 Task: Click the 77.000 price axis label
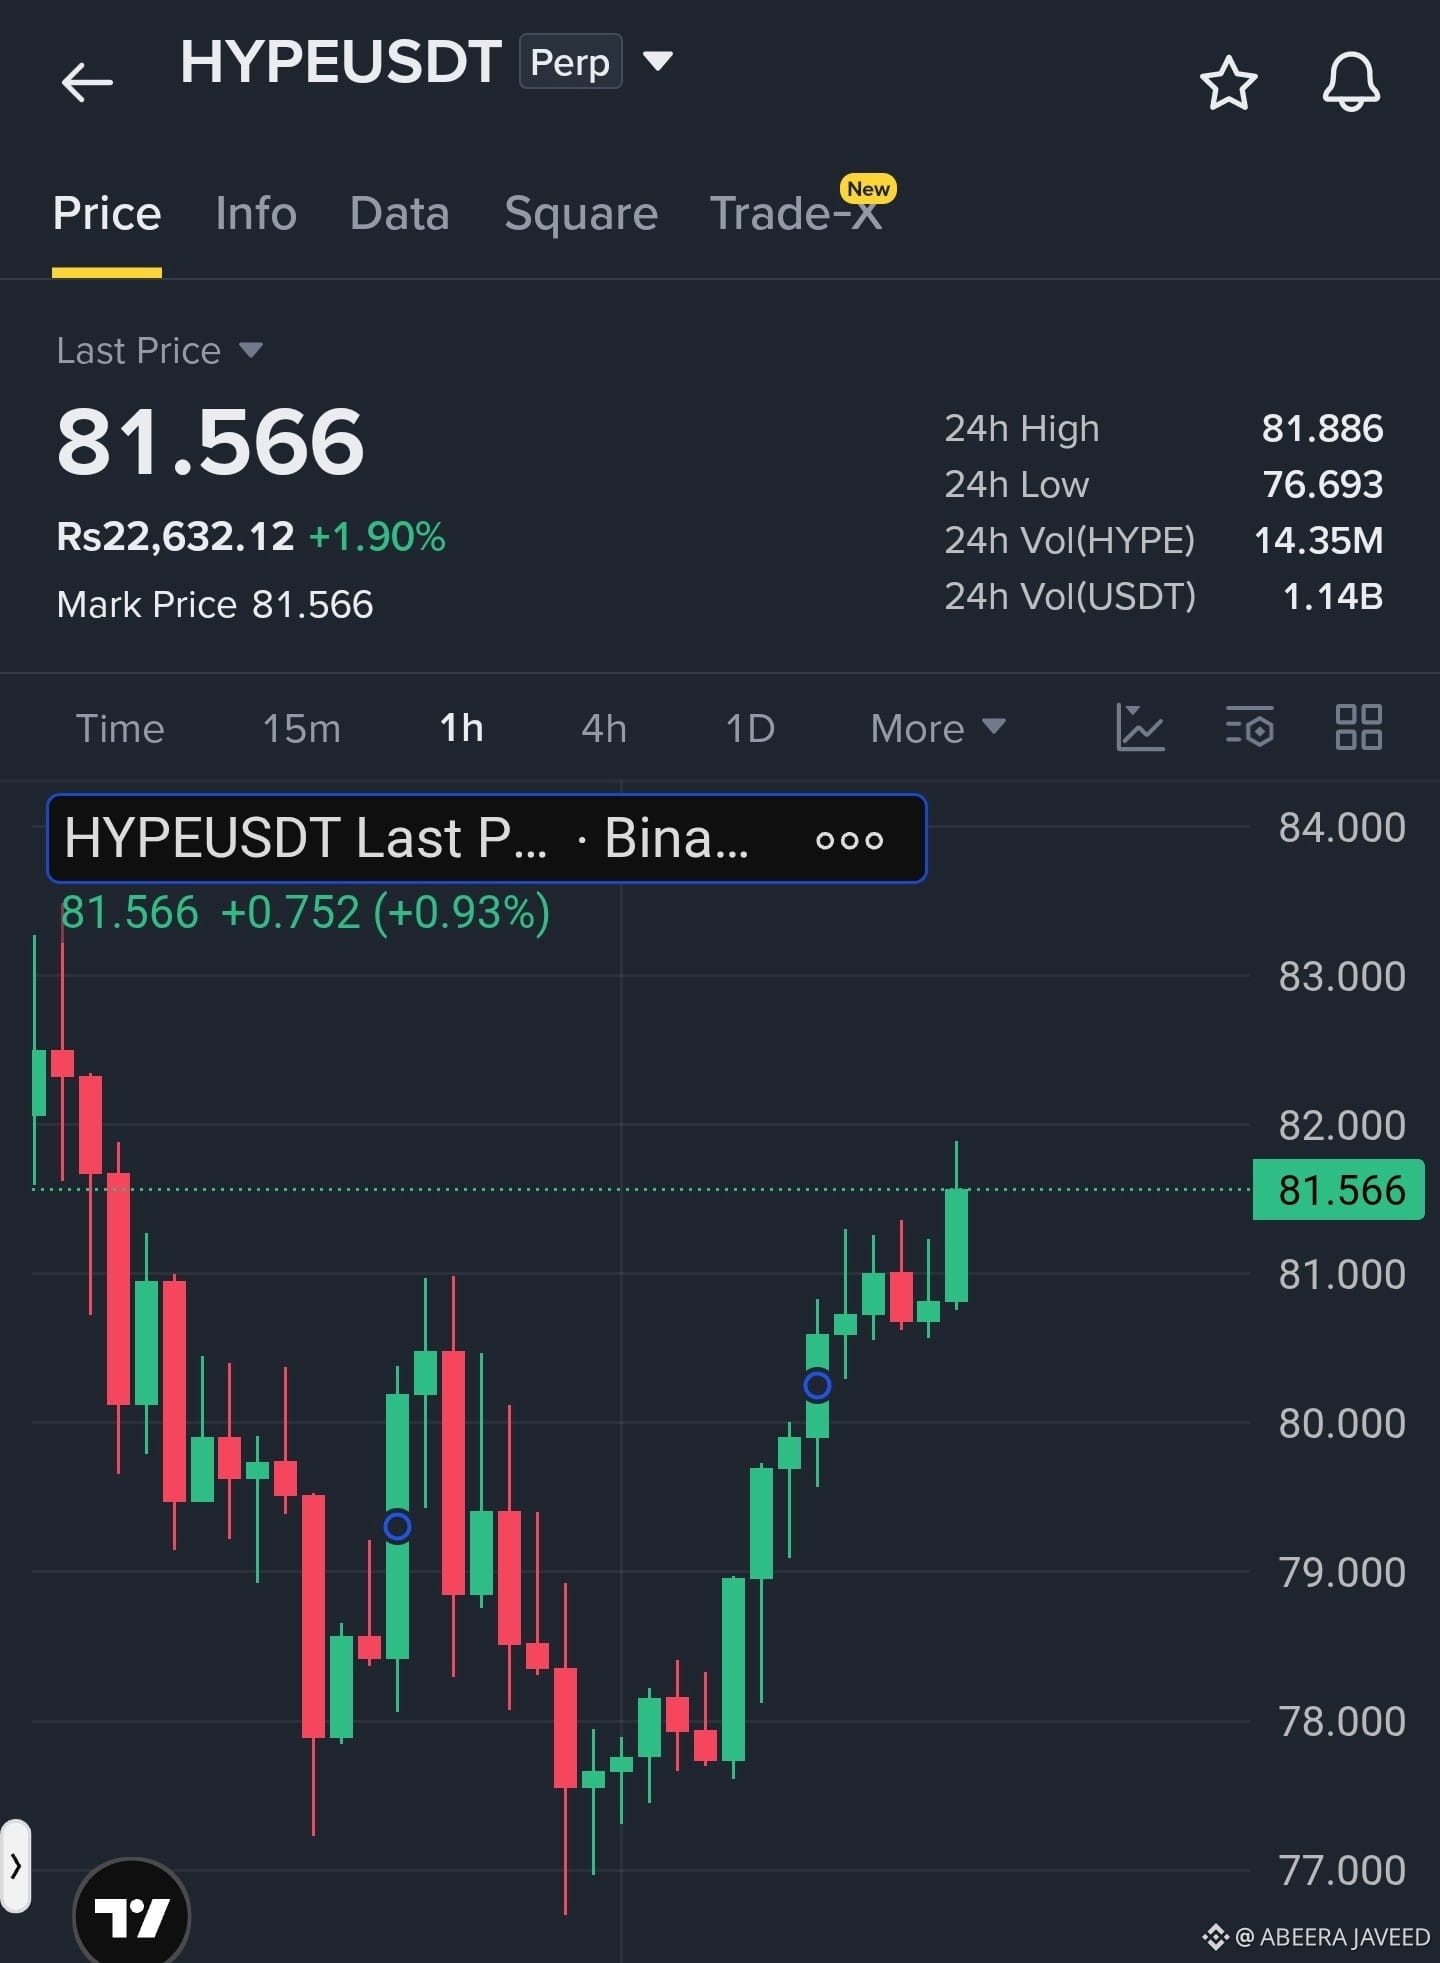tap(1342, 1871)
